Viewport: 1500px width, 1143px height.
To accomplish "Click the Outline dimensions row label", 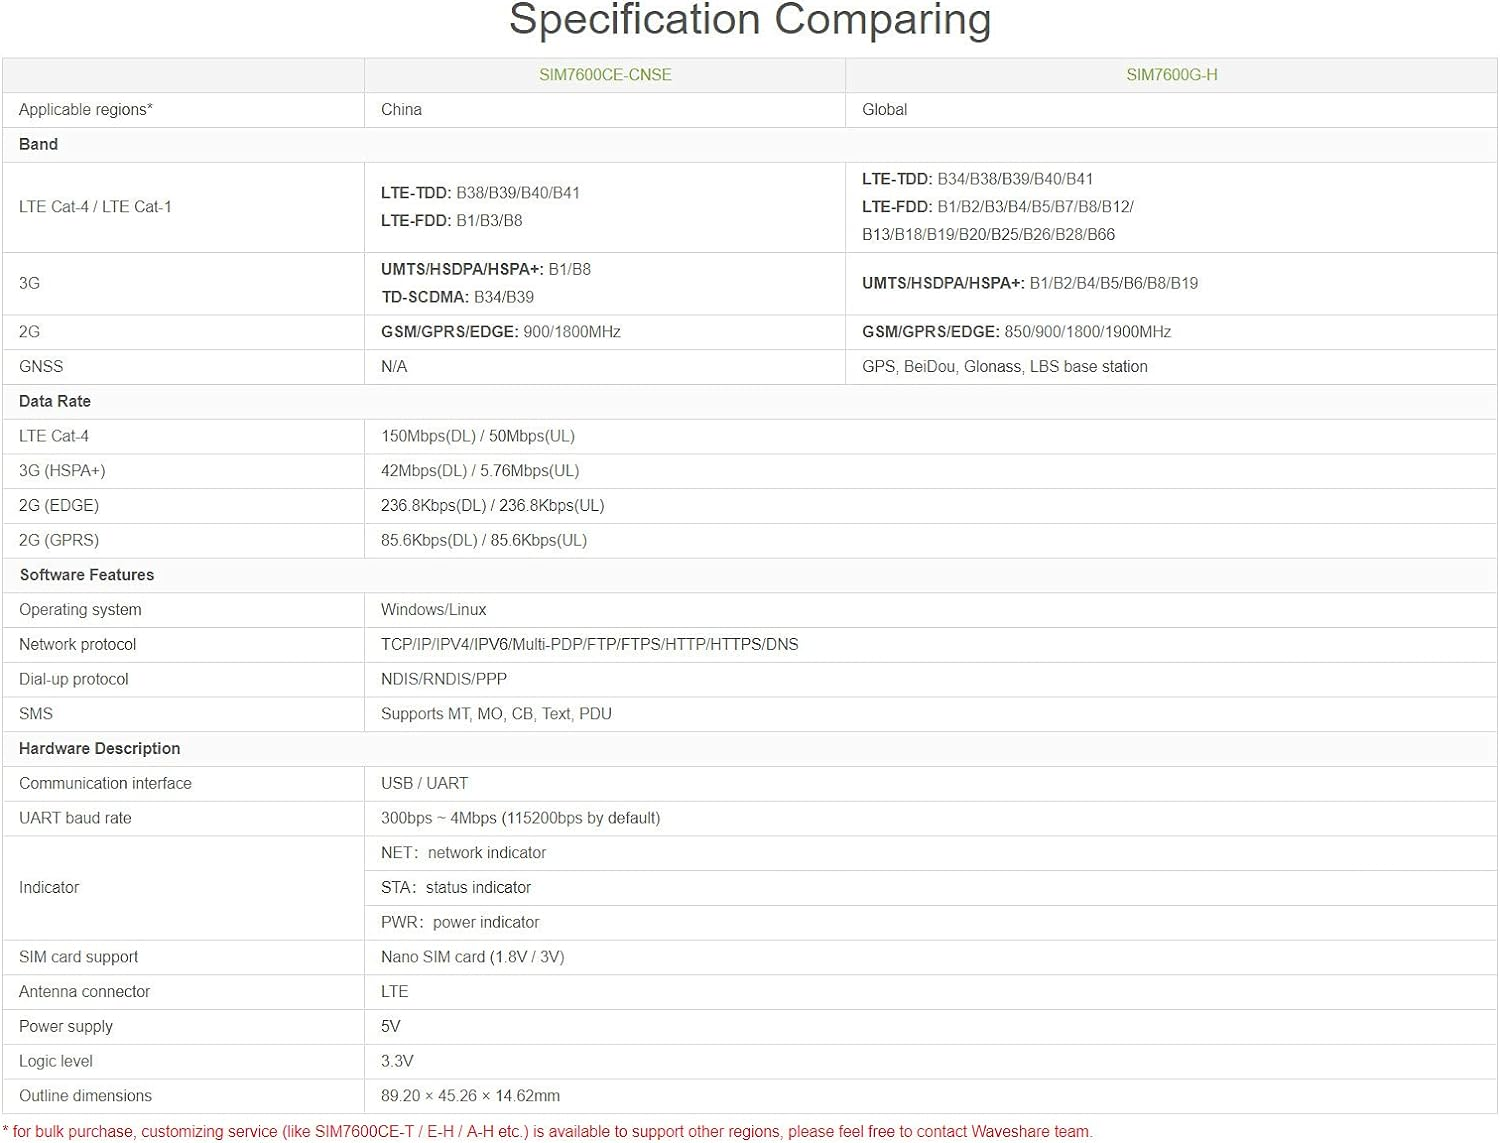I will [86, 1096].
